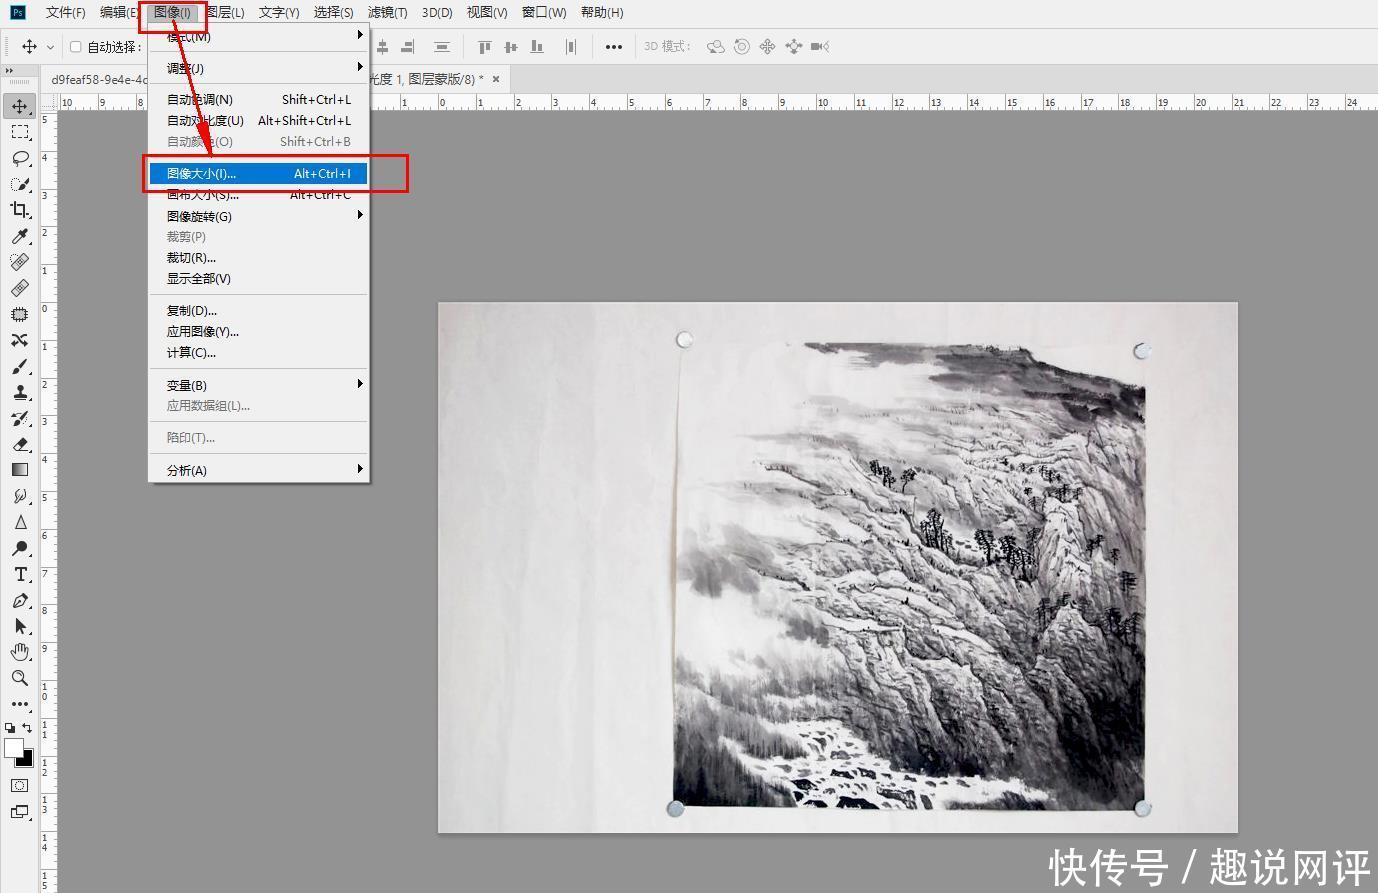Click align vertical centers icon
The width and height of the screenshot is (1378, 893).
[x=511, y=47]
